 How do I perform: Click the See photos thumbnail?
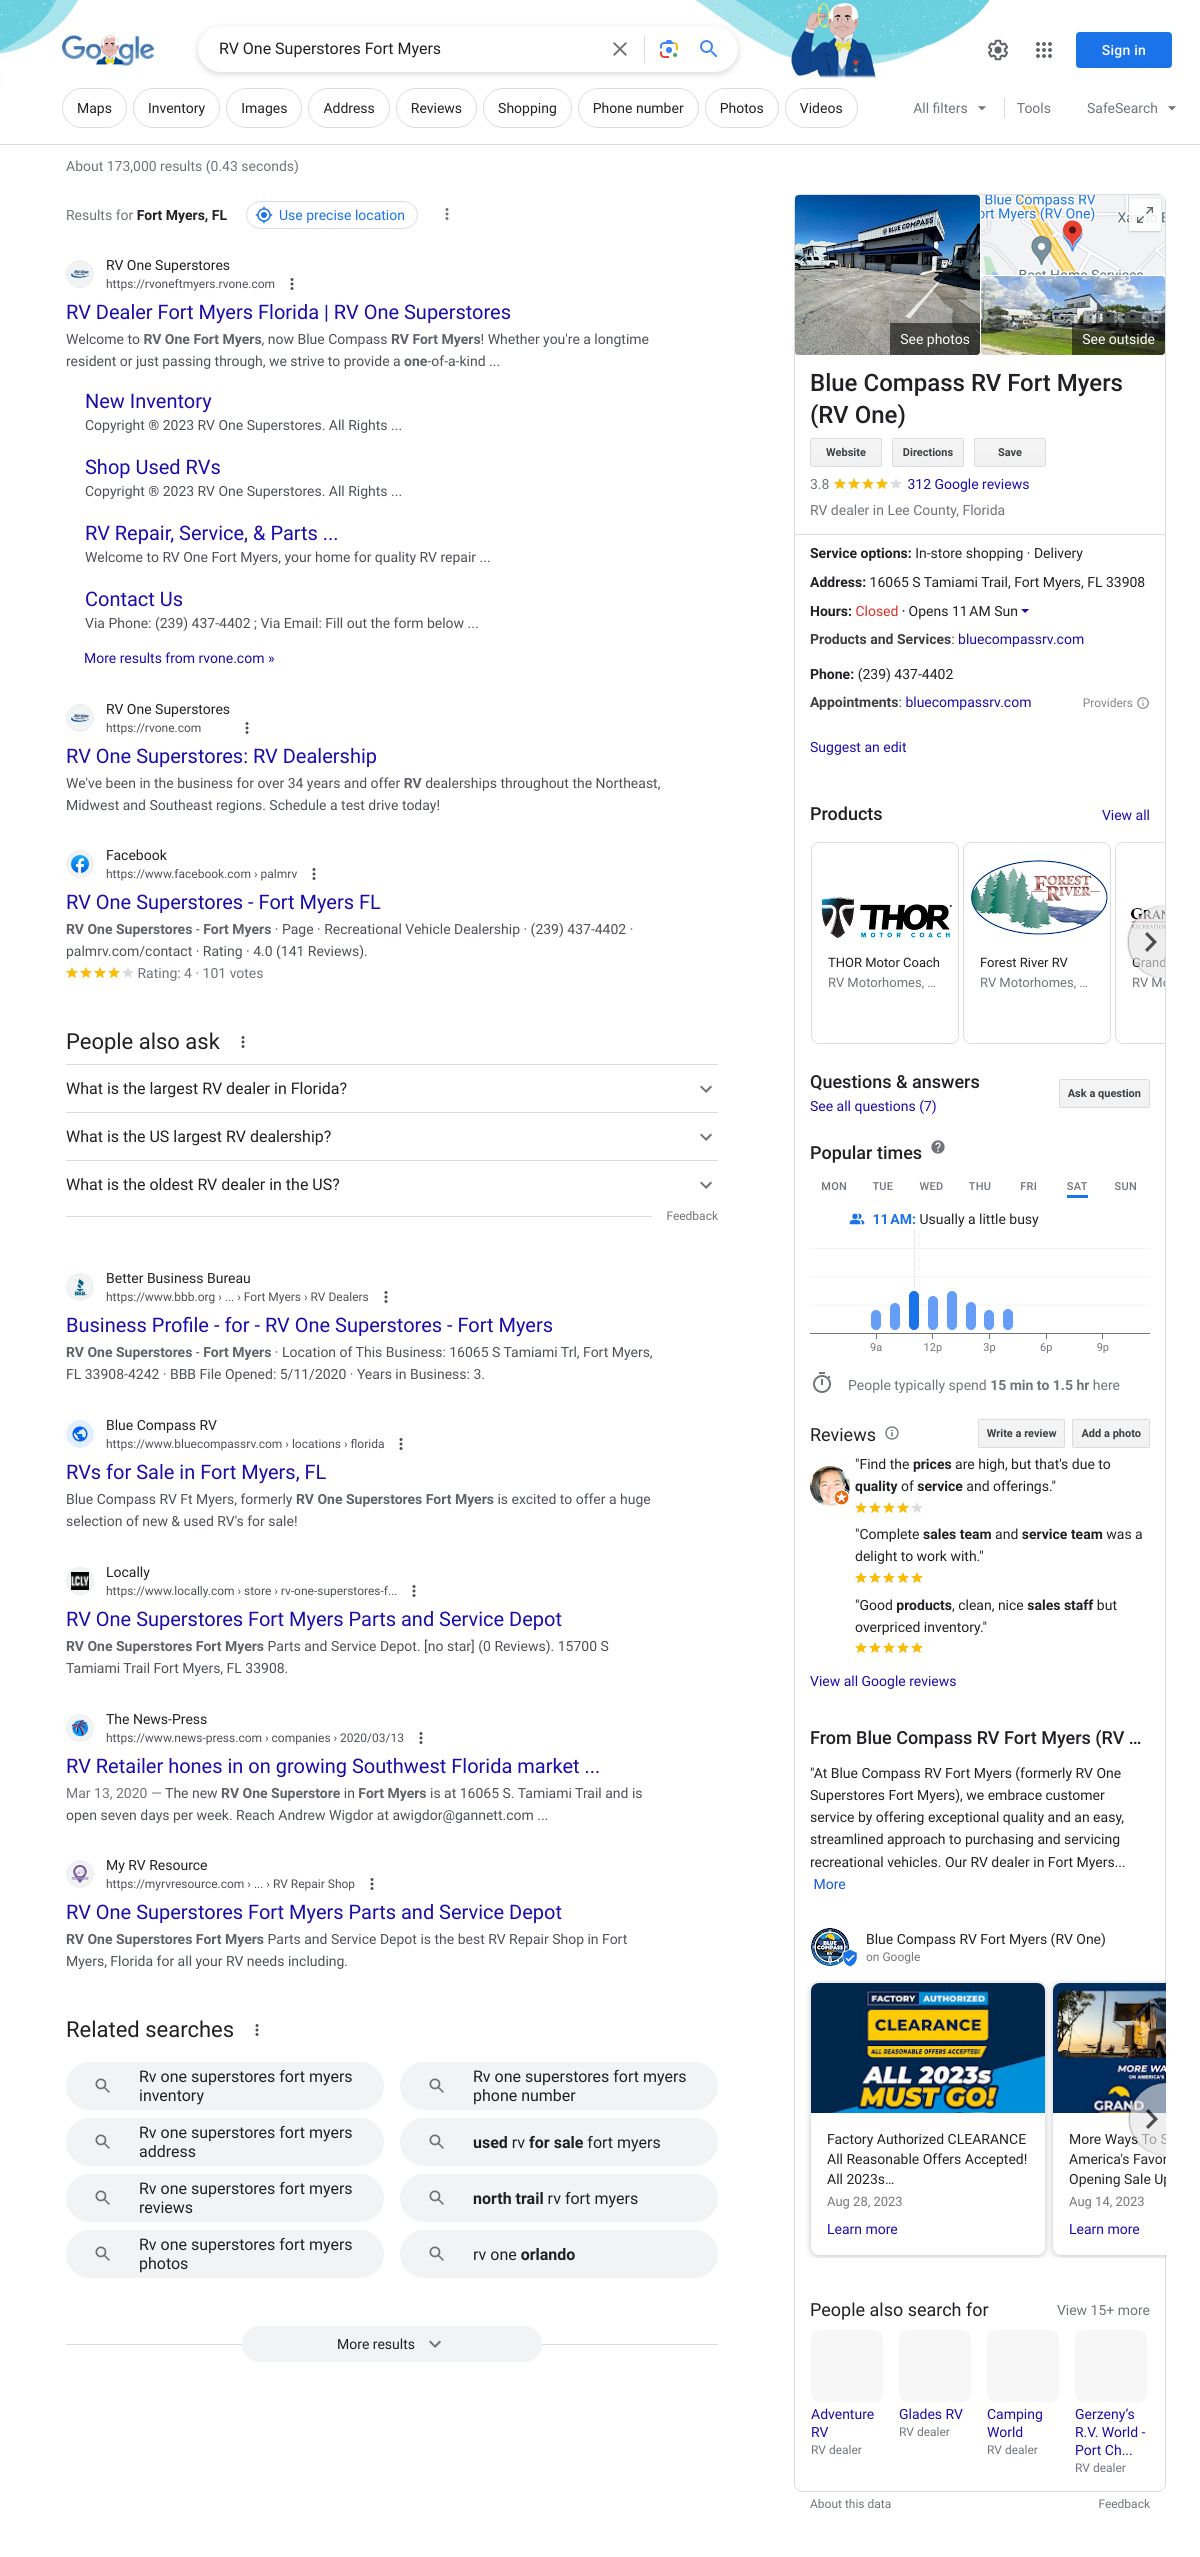(887, 275)
